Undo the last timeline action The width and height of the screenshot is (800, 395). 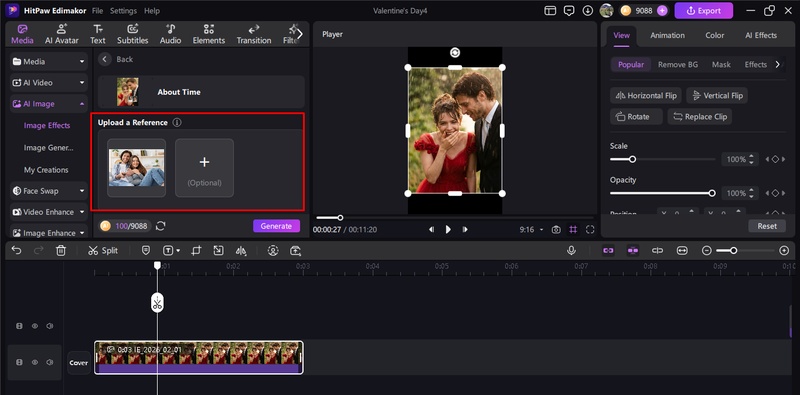tap(16, 251)
